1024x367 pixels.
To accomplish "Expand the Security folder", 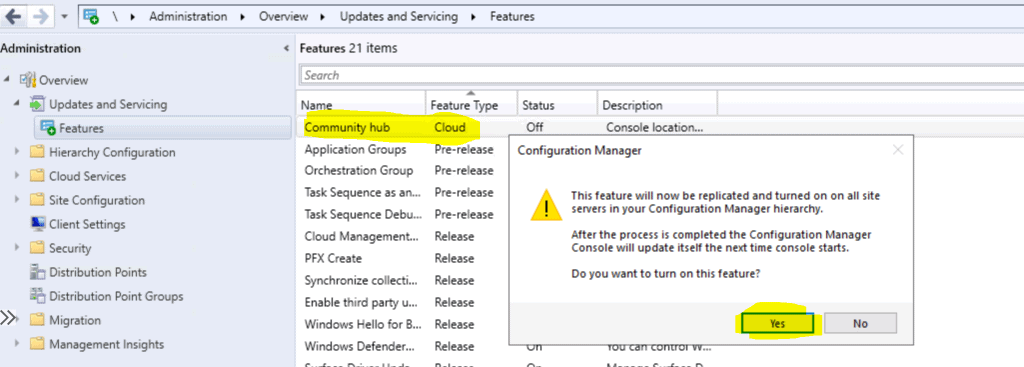I will tap(17, 248).
